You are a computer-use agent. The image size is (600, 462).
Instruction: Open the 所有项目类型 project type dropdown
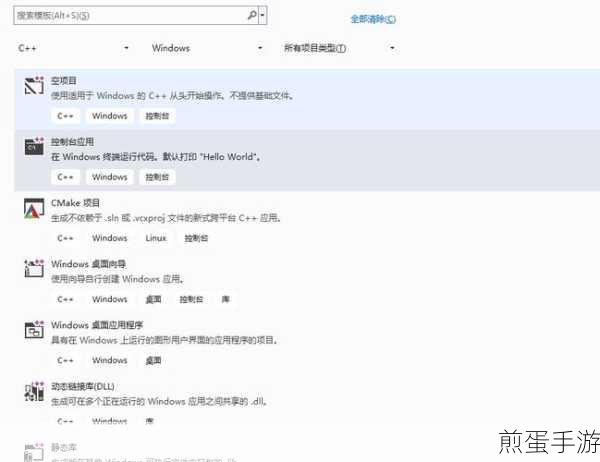pyautogui.click(x=339, y=48)
